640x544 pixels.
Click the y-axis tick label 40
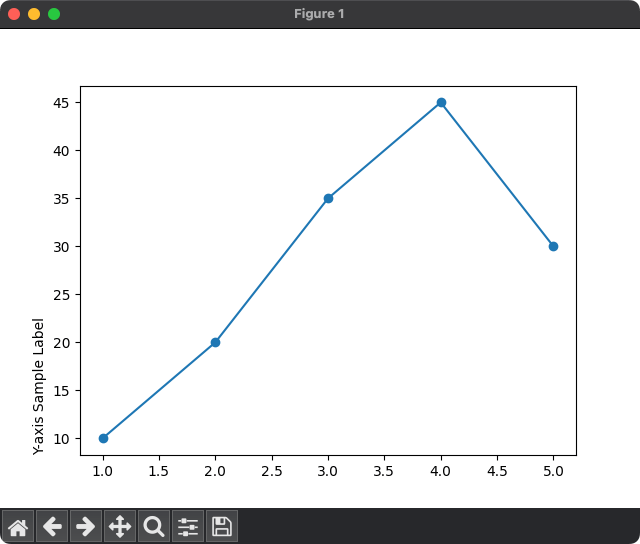(x=61, y=151)
